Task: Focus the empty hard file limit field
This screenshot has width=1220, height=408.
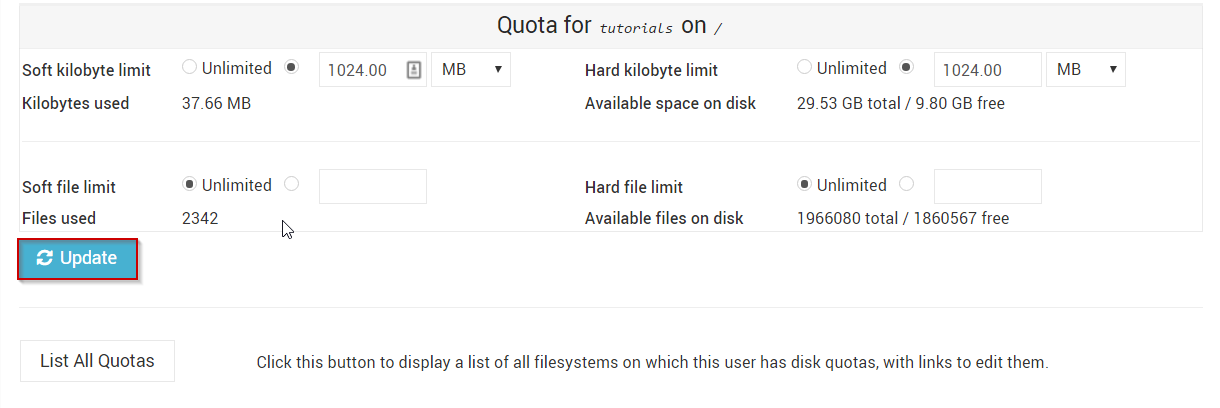Action: (988, 187)
